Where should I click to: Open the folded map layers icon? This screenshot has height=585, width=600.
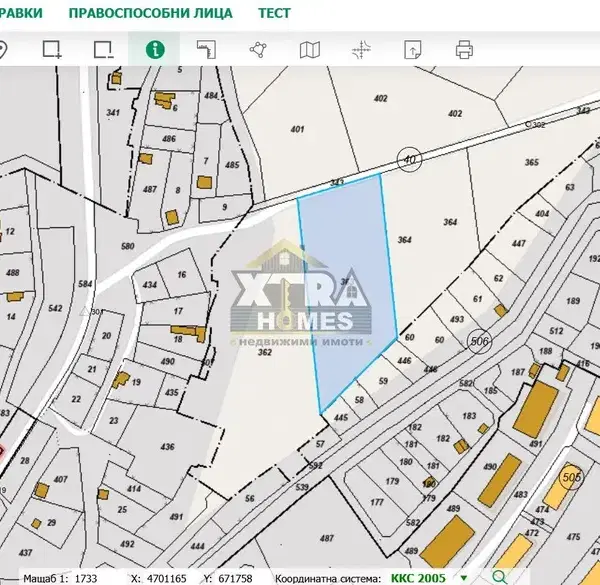[x=310, y=50]
